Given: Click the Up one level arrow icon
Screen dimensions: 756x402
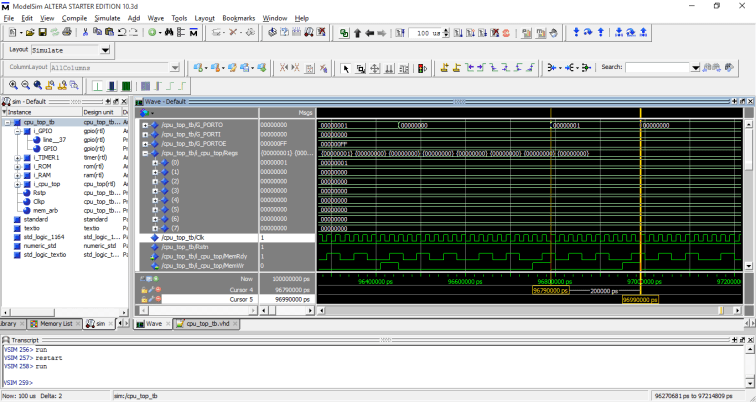Looking at the screenshot, I should pyautogui.click(x=357, y=33).
